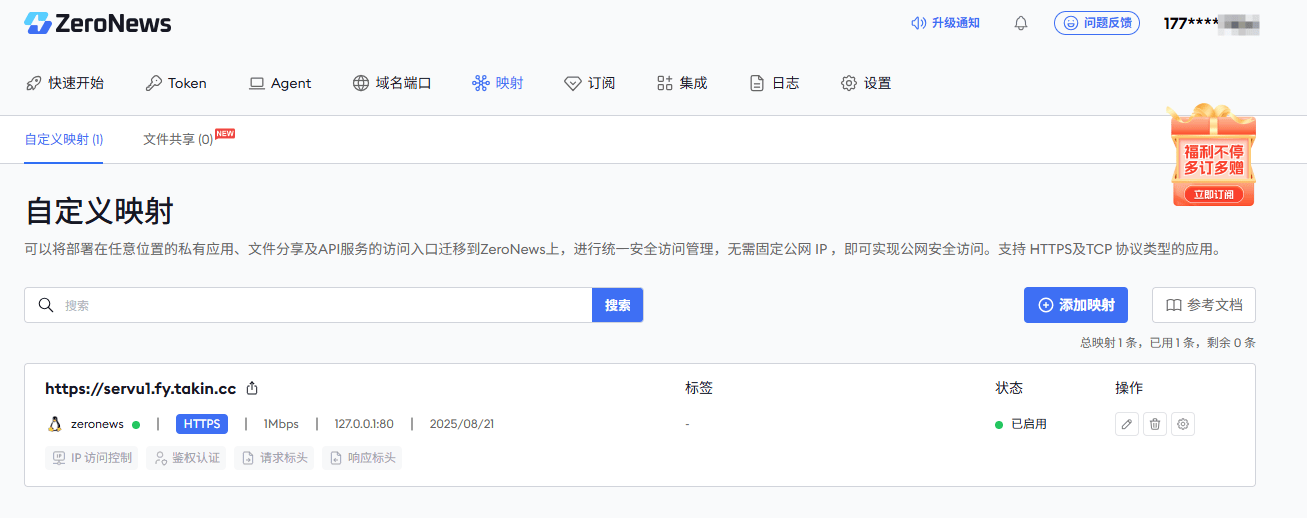This screenshot has width=1307, height=518.
Task: Open 请求标头 option
Action: [274, 458]
